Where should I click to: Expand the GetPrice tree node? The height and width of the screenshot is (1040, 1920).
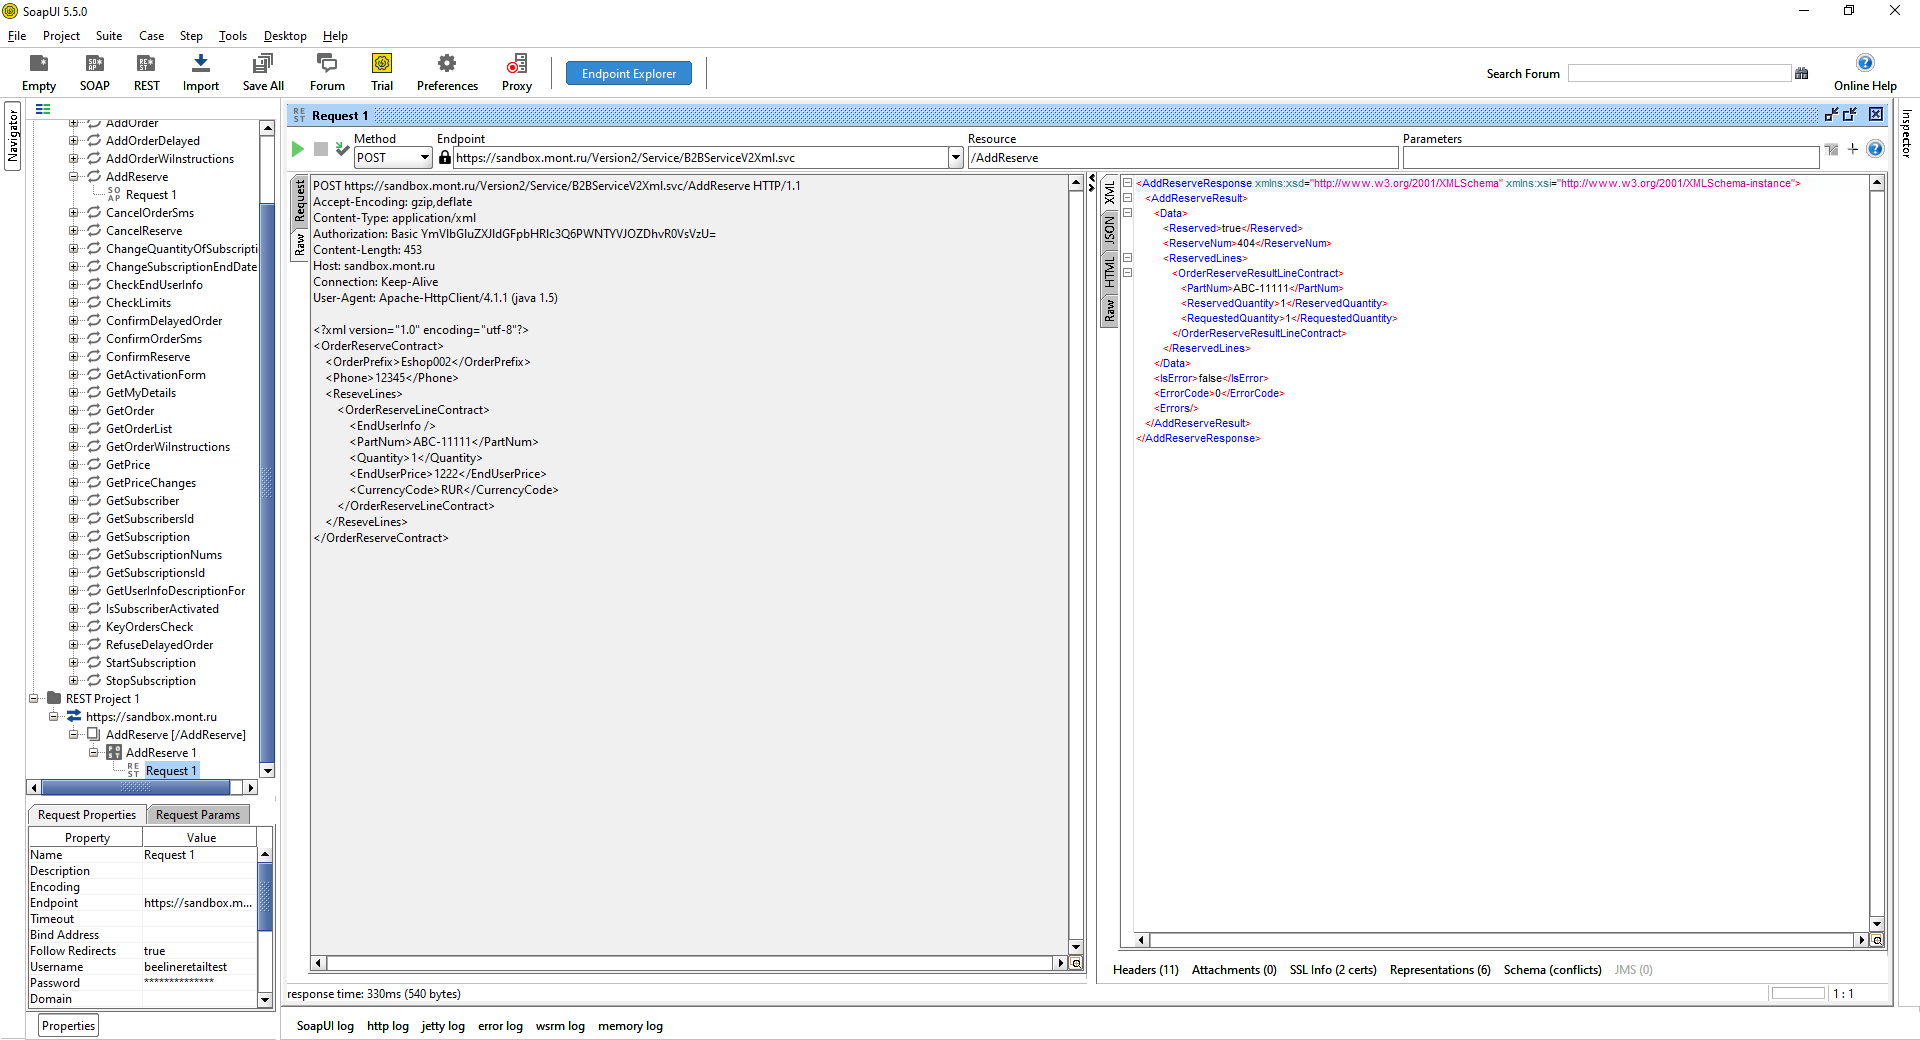[x=73, y=465]
